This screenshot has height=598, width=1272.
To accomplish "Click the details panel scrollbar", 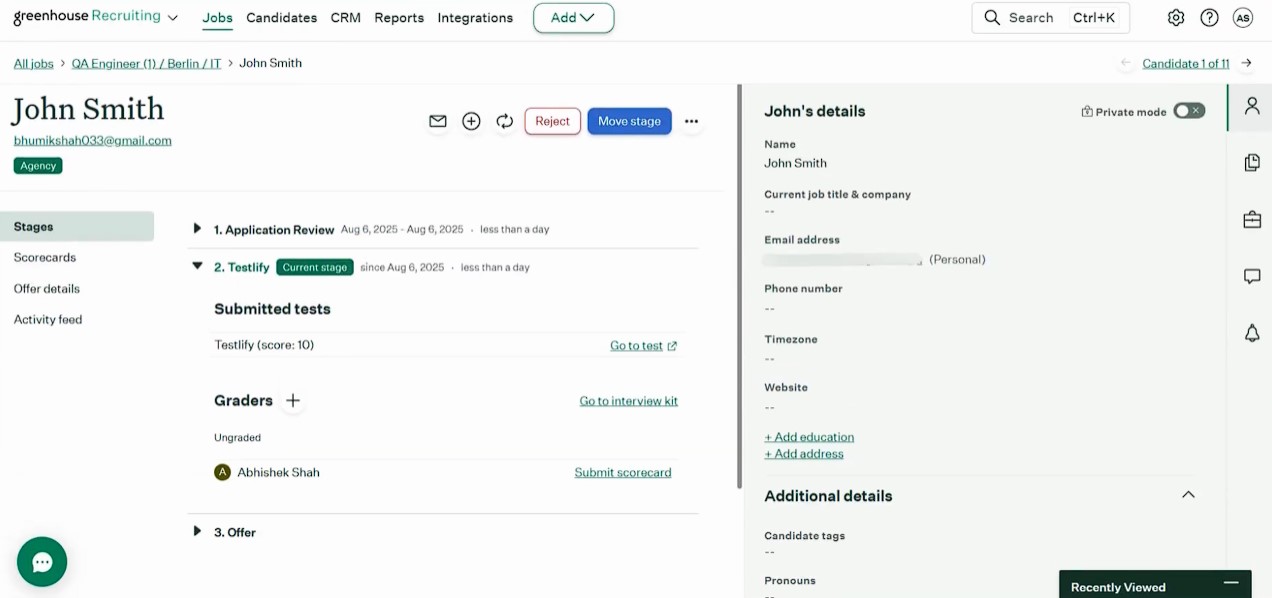I will [740, 285].
